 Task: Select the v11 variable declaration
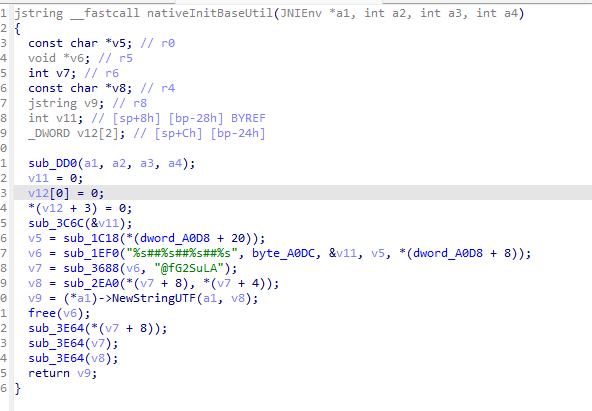tap(56, 118)
